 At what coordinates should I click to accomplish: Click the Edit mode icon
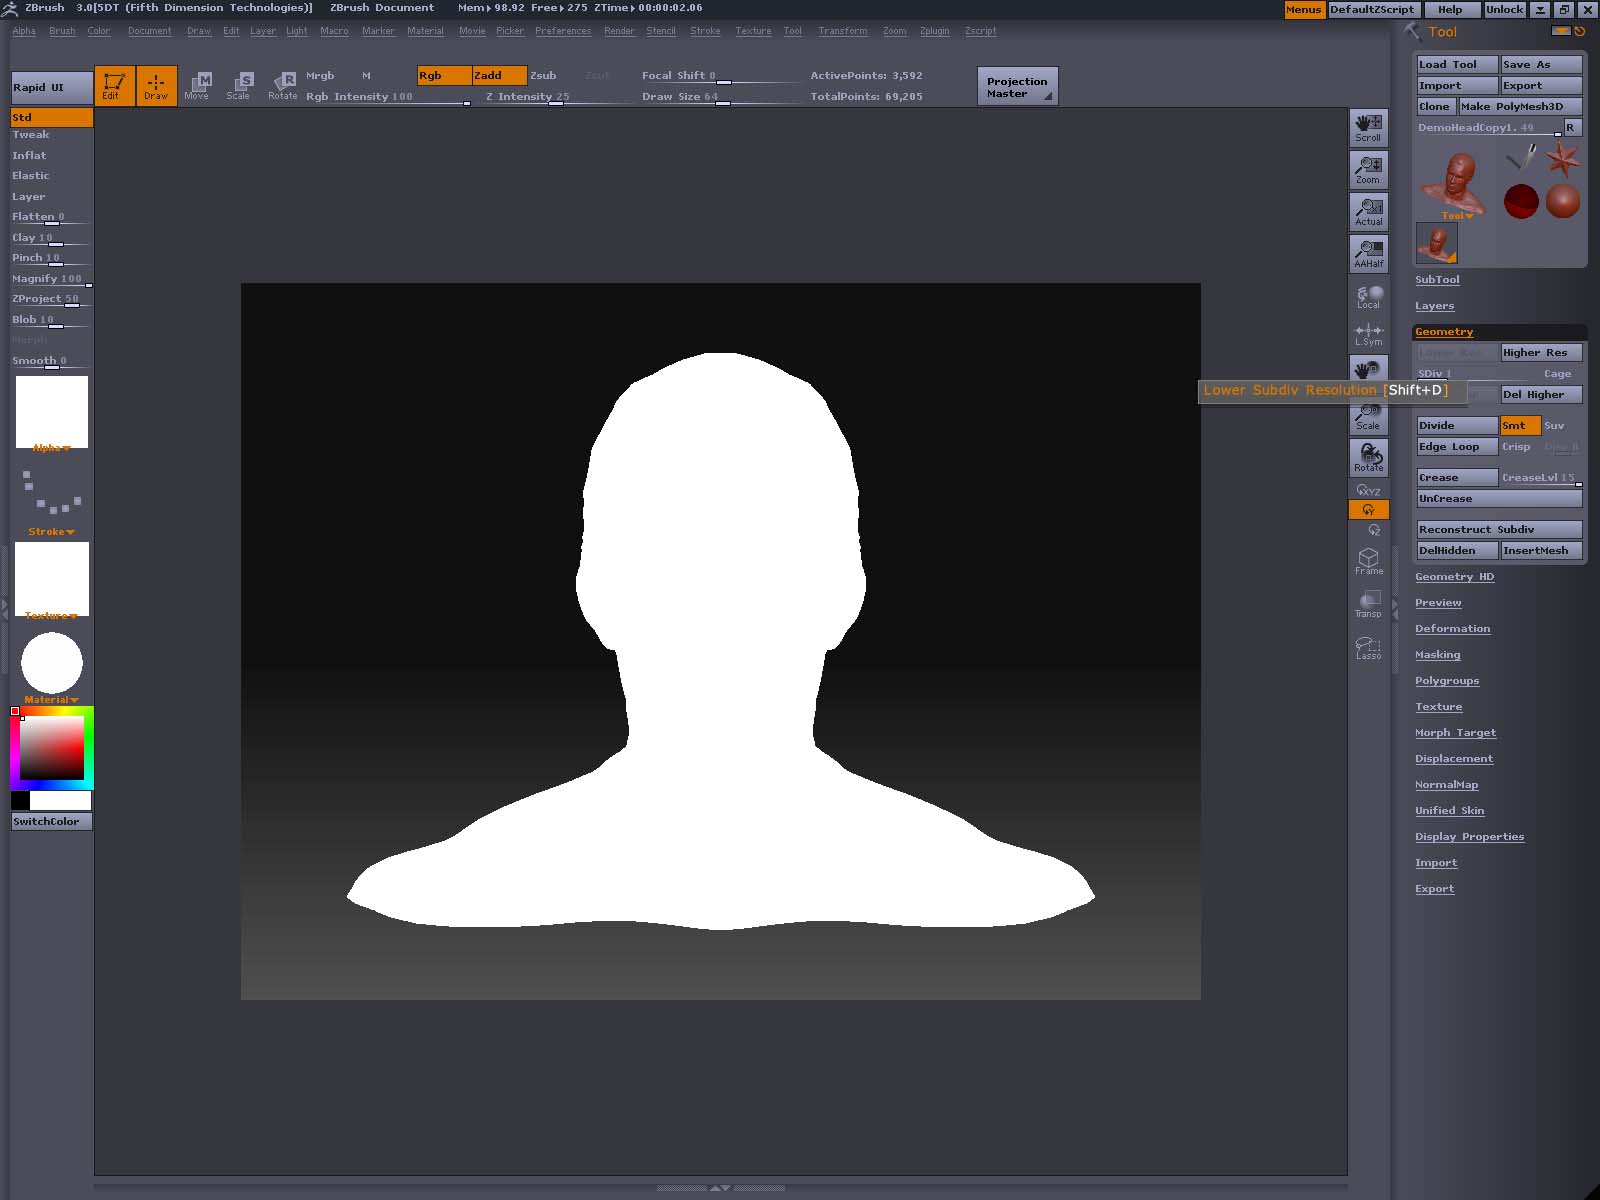coord(114,86)
